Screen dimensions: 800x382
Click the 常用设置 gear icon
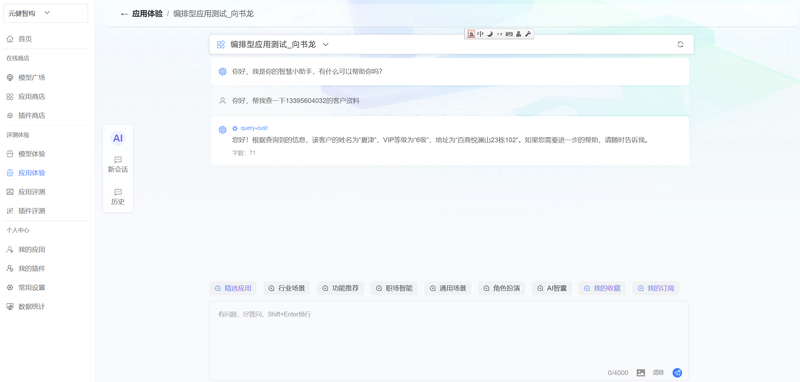(x=10, y=287)
